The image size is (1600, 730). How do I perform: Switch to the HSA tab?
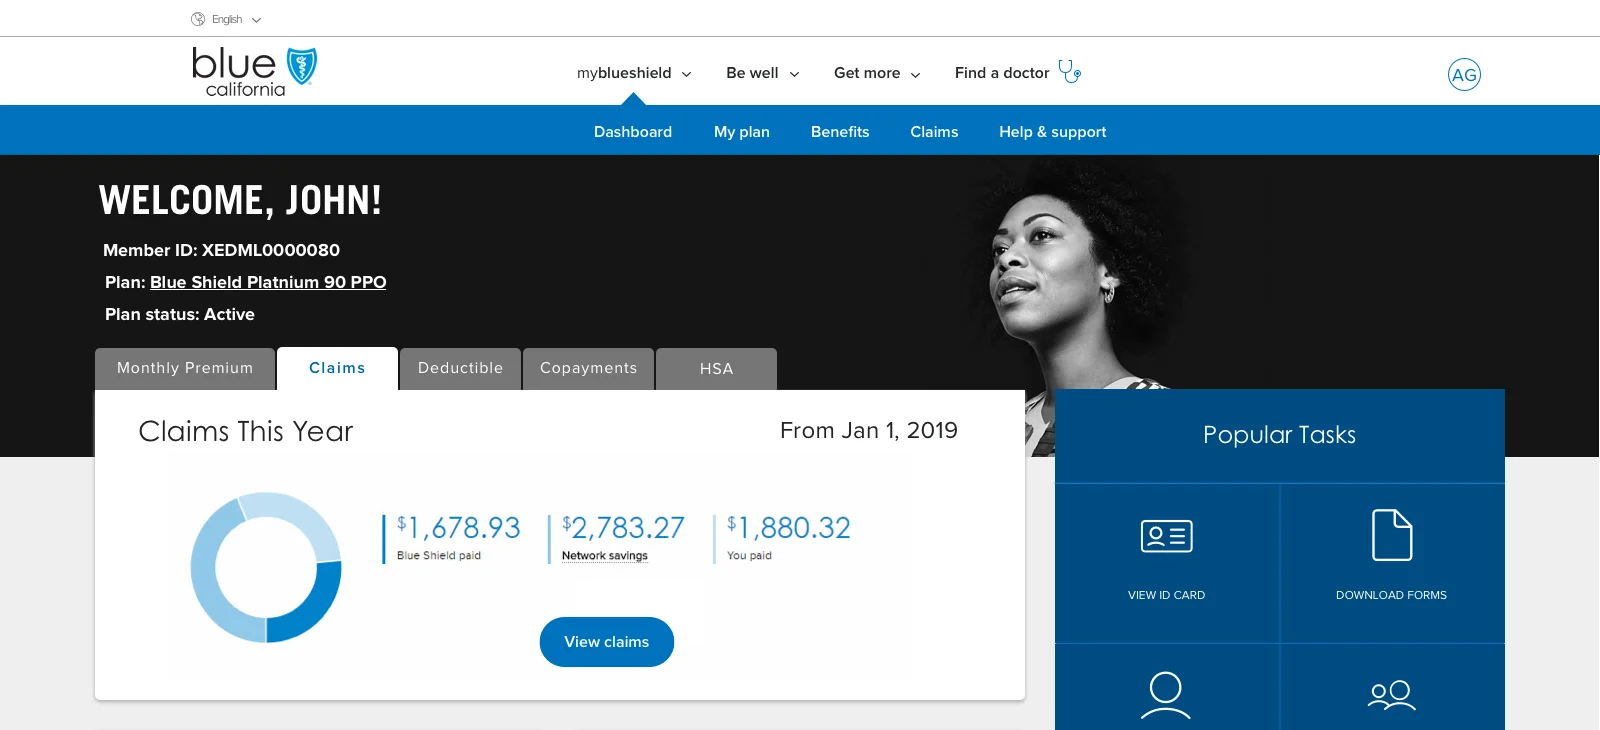pos(716,369)
